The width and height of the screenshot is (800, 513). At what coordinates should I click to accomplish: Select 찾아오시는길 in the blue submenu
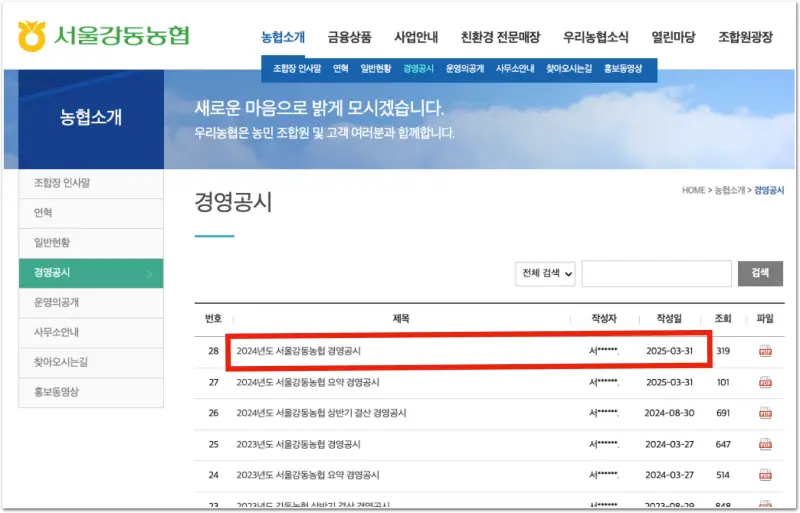(x=569, y=69)
